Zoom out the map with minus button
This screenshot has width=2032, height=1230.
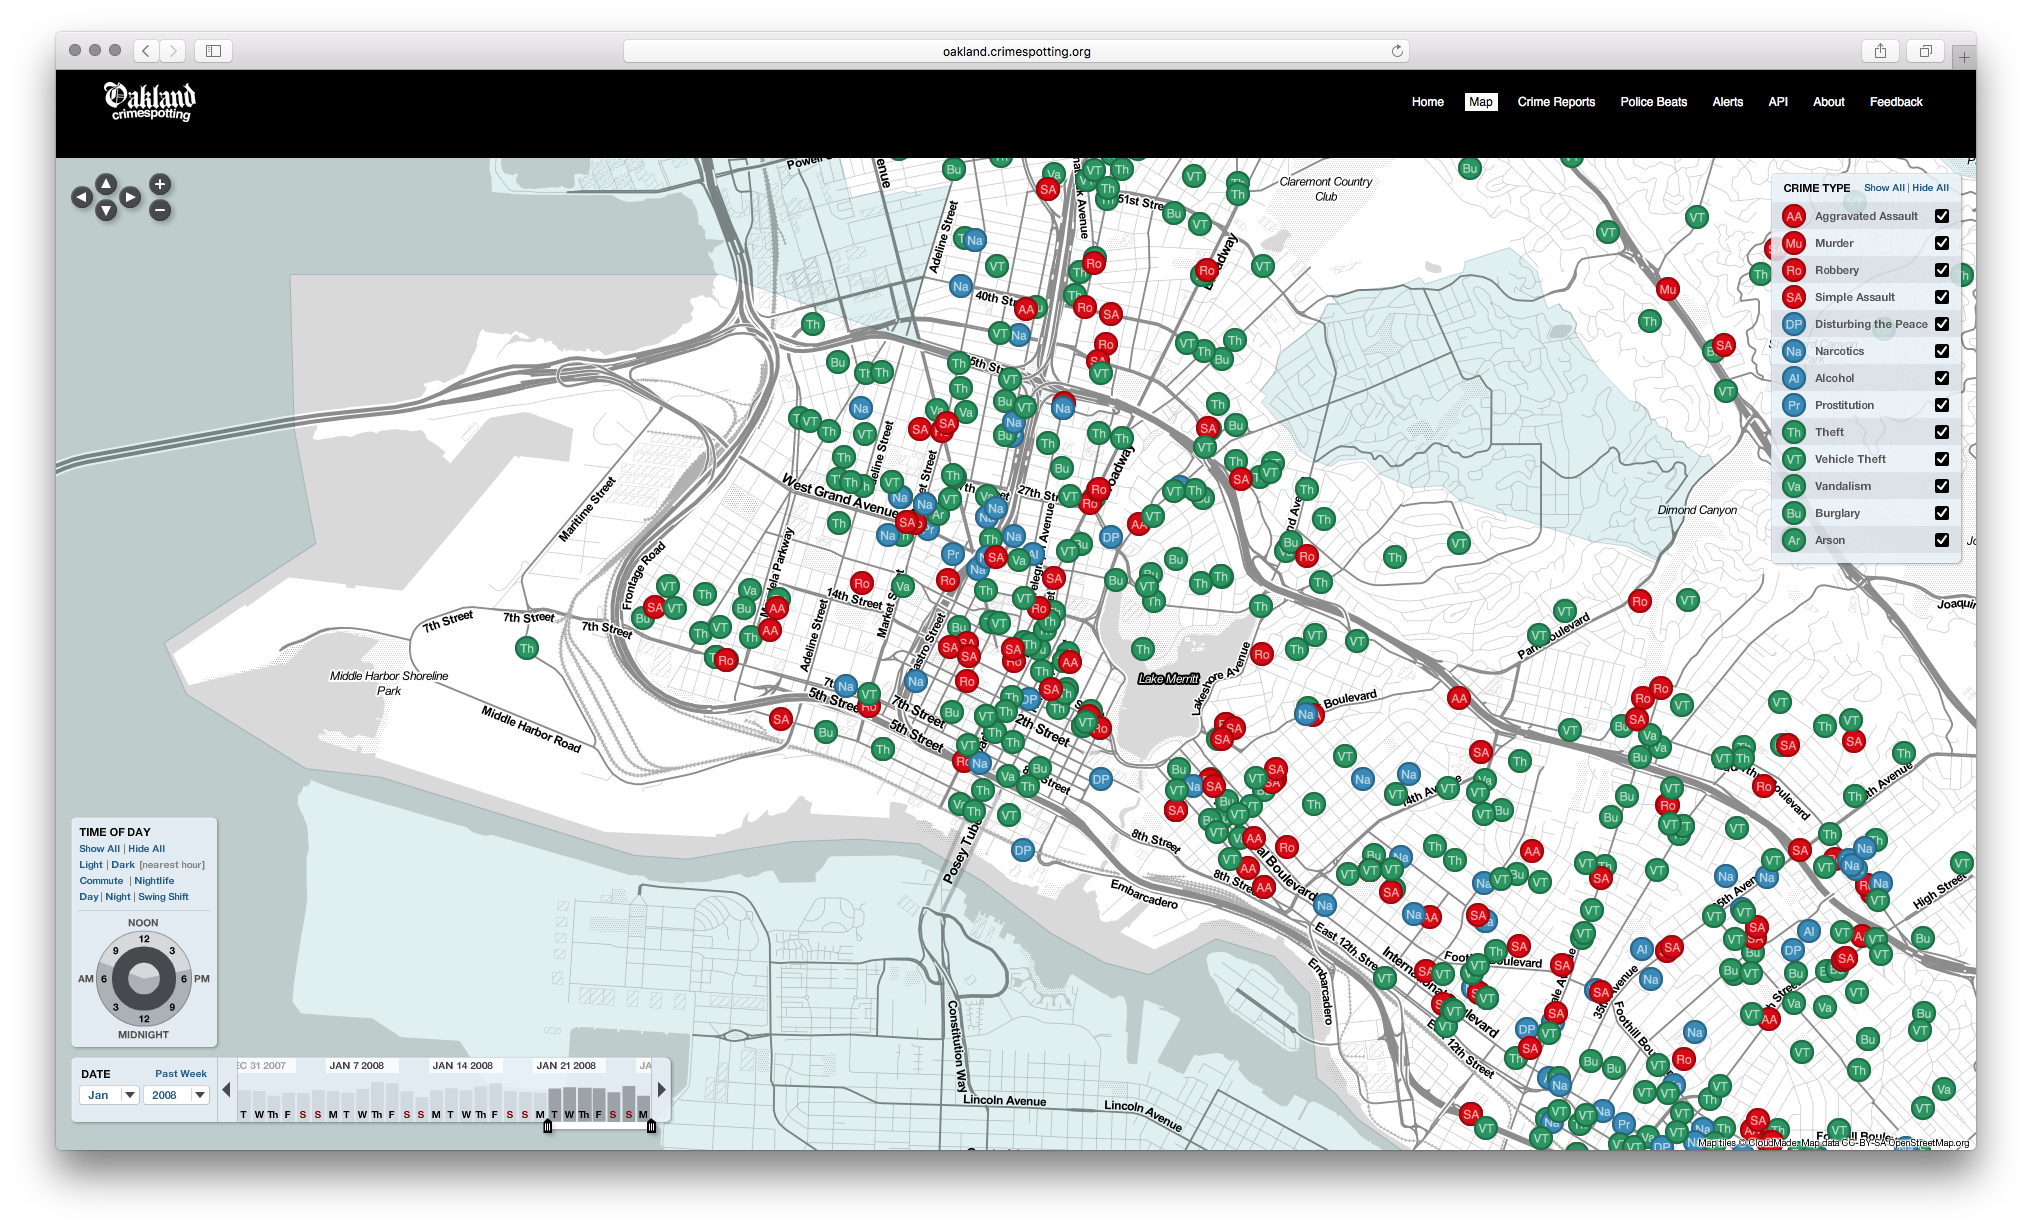(160, 210)
